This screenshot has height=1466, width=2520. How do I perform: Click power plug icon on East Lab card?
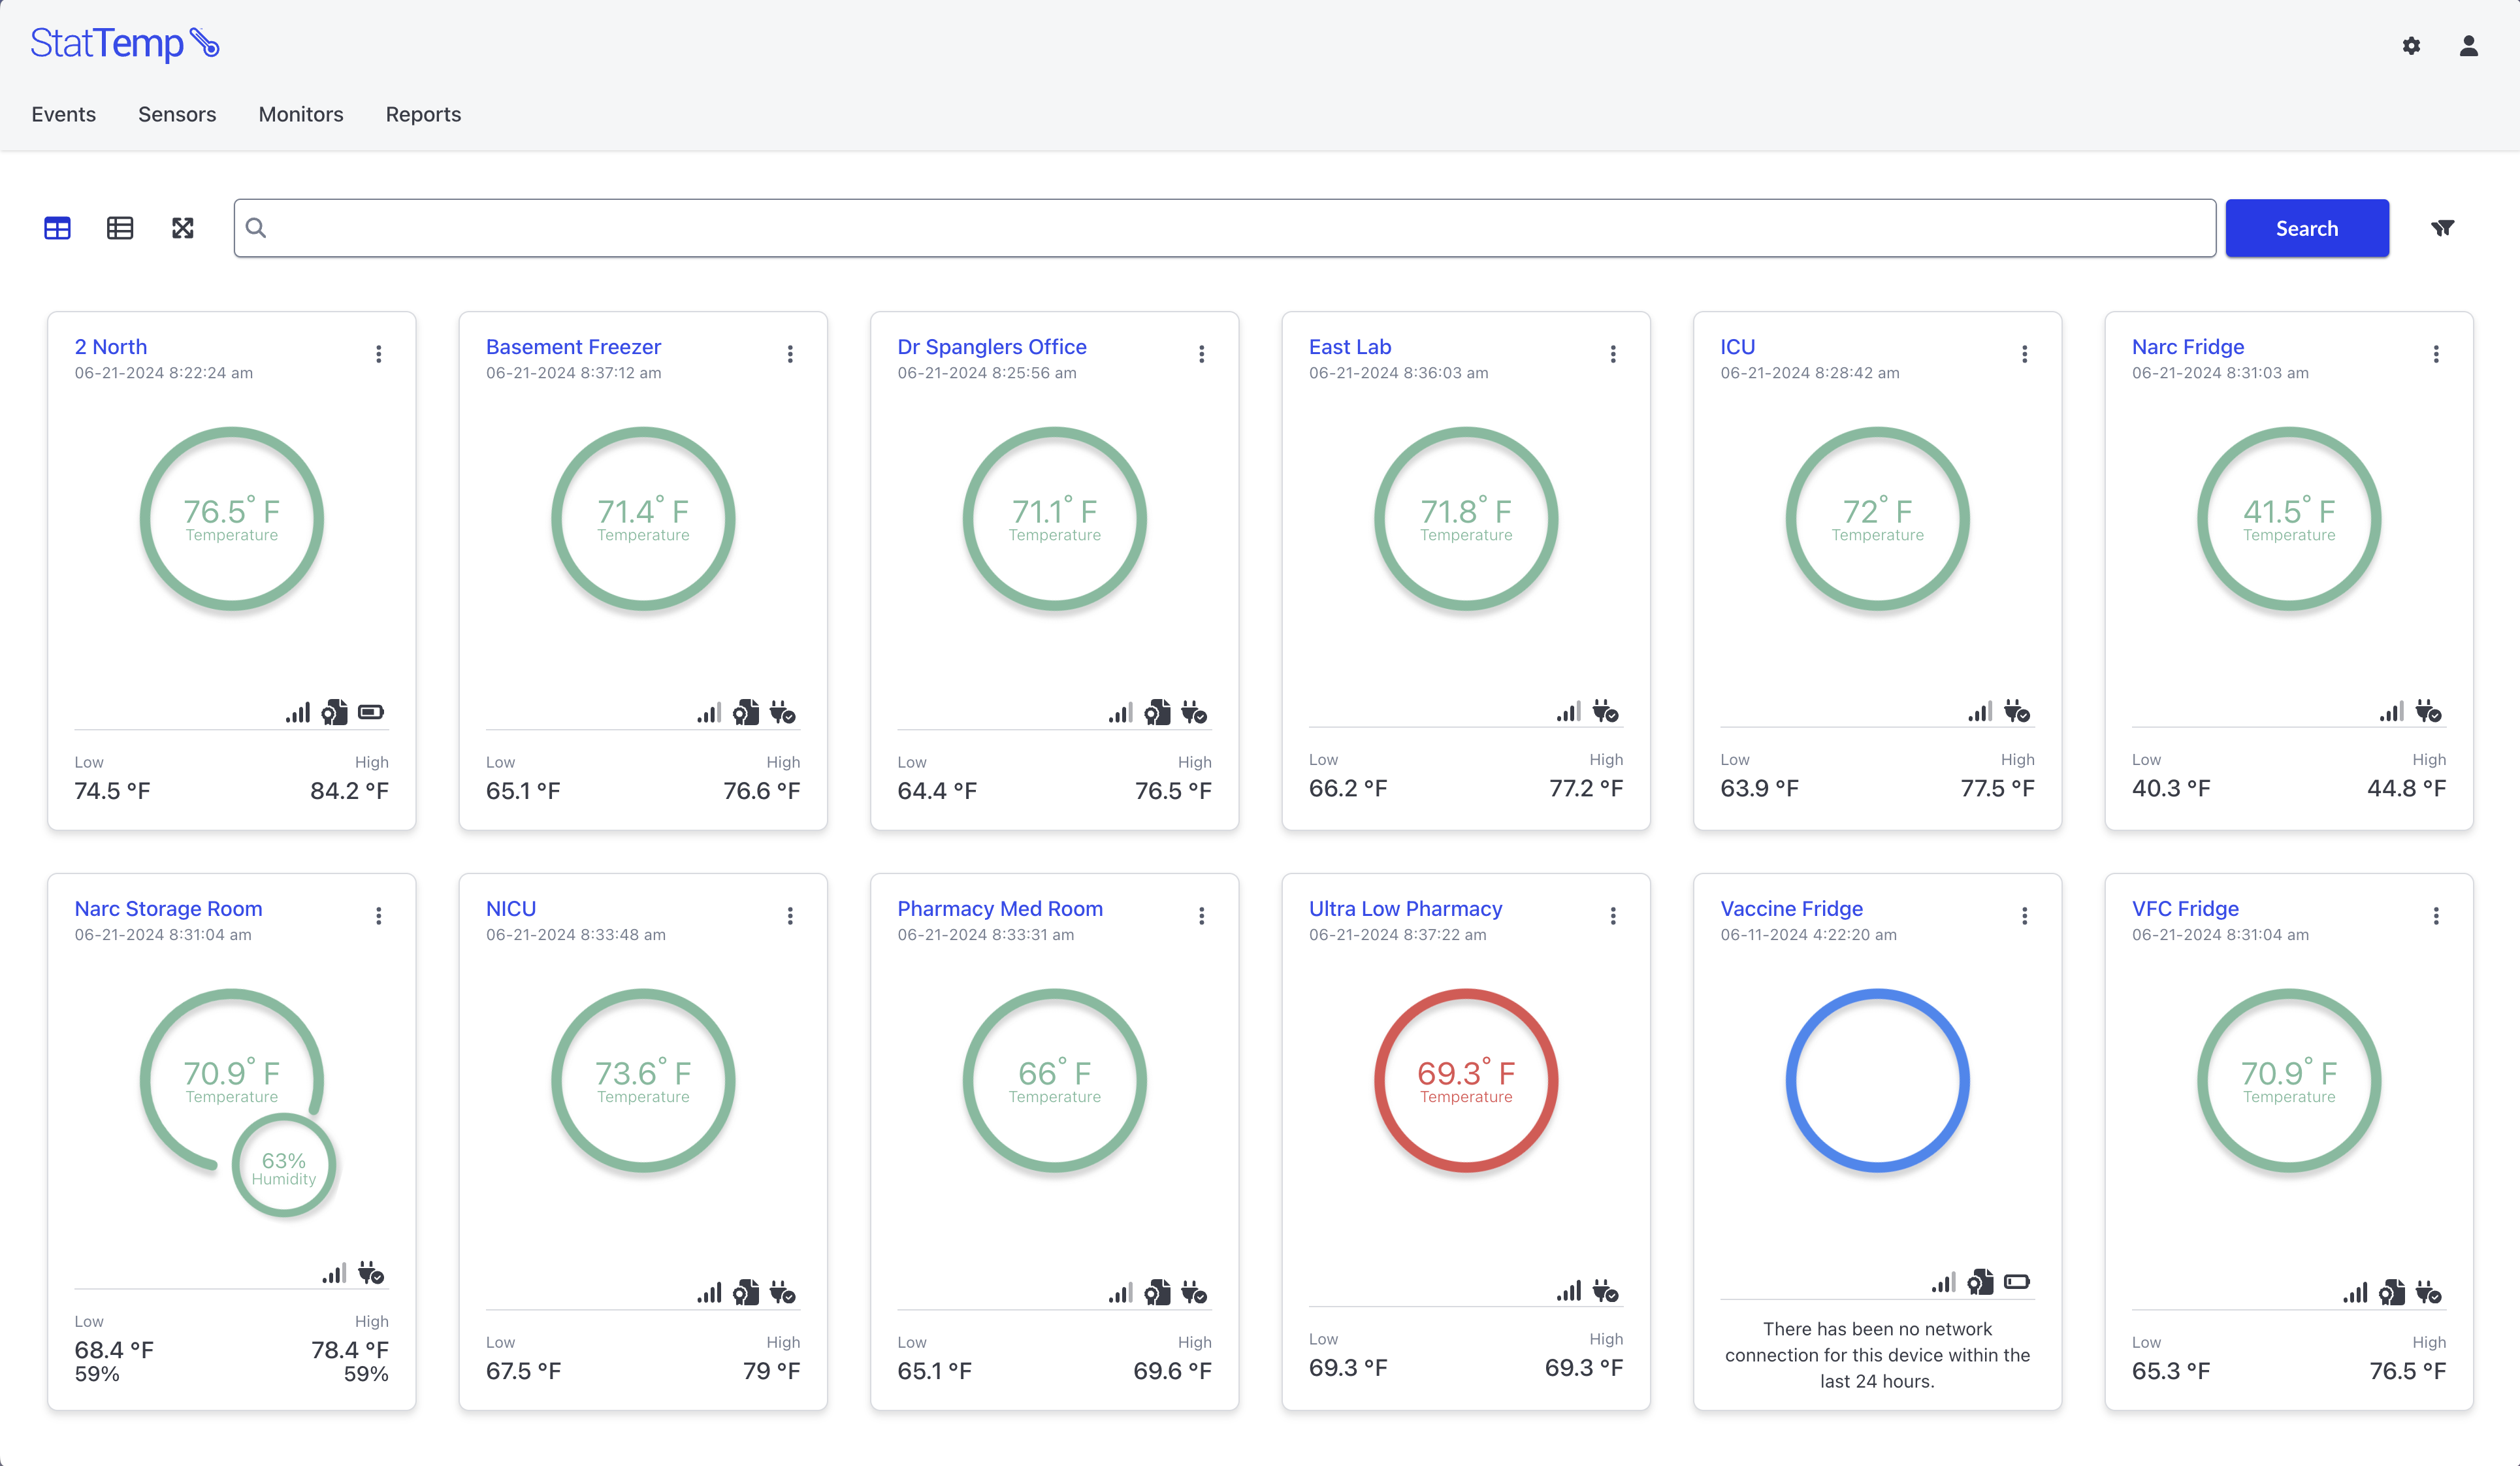1605,712
